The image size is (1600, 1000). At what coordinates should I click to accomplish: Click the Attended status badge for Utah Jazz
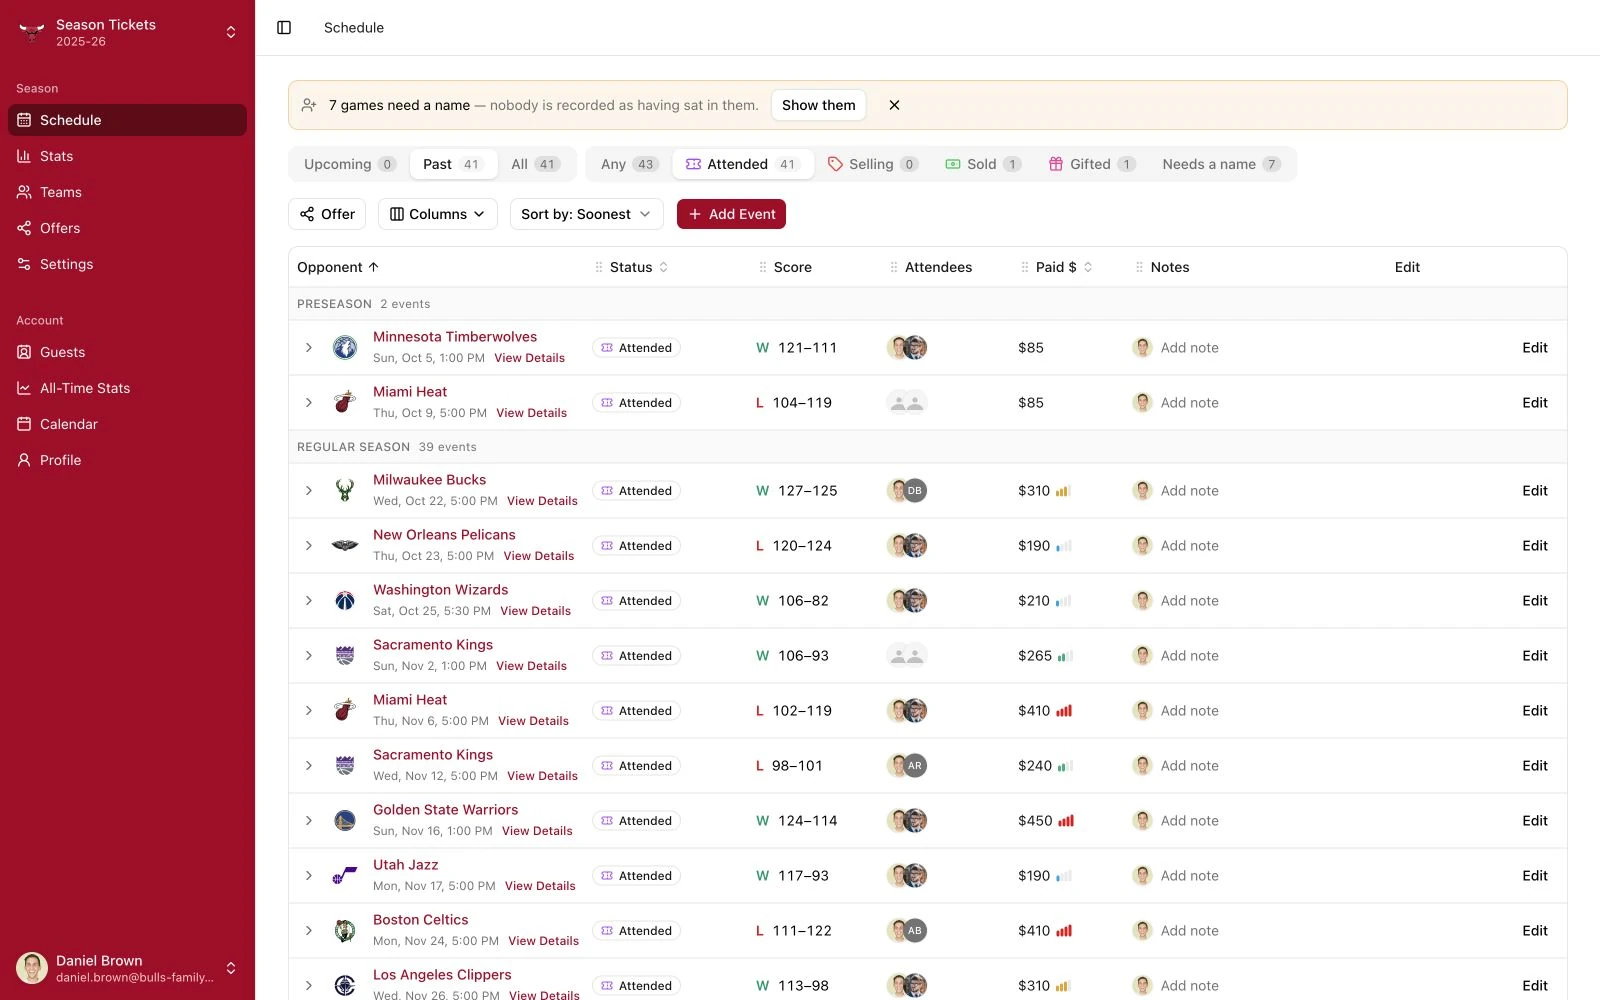tap(636, 876)
